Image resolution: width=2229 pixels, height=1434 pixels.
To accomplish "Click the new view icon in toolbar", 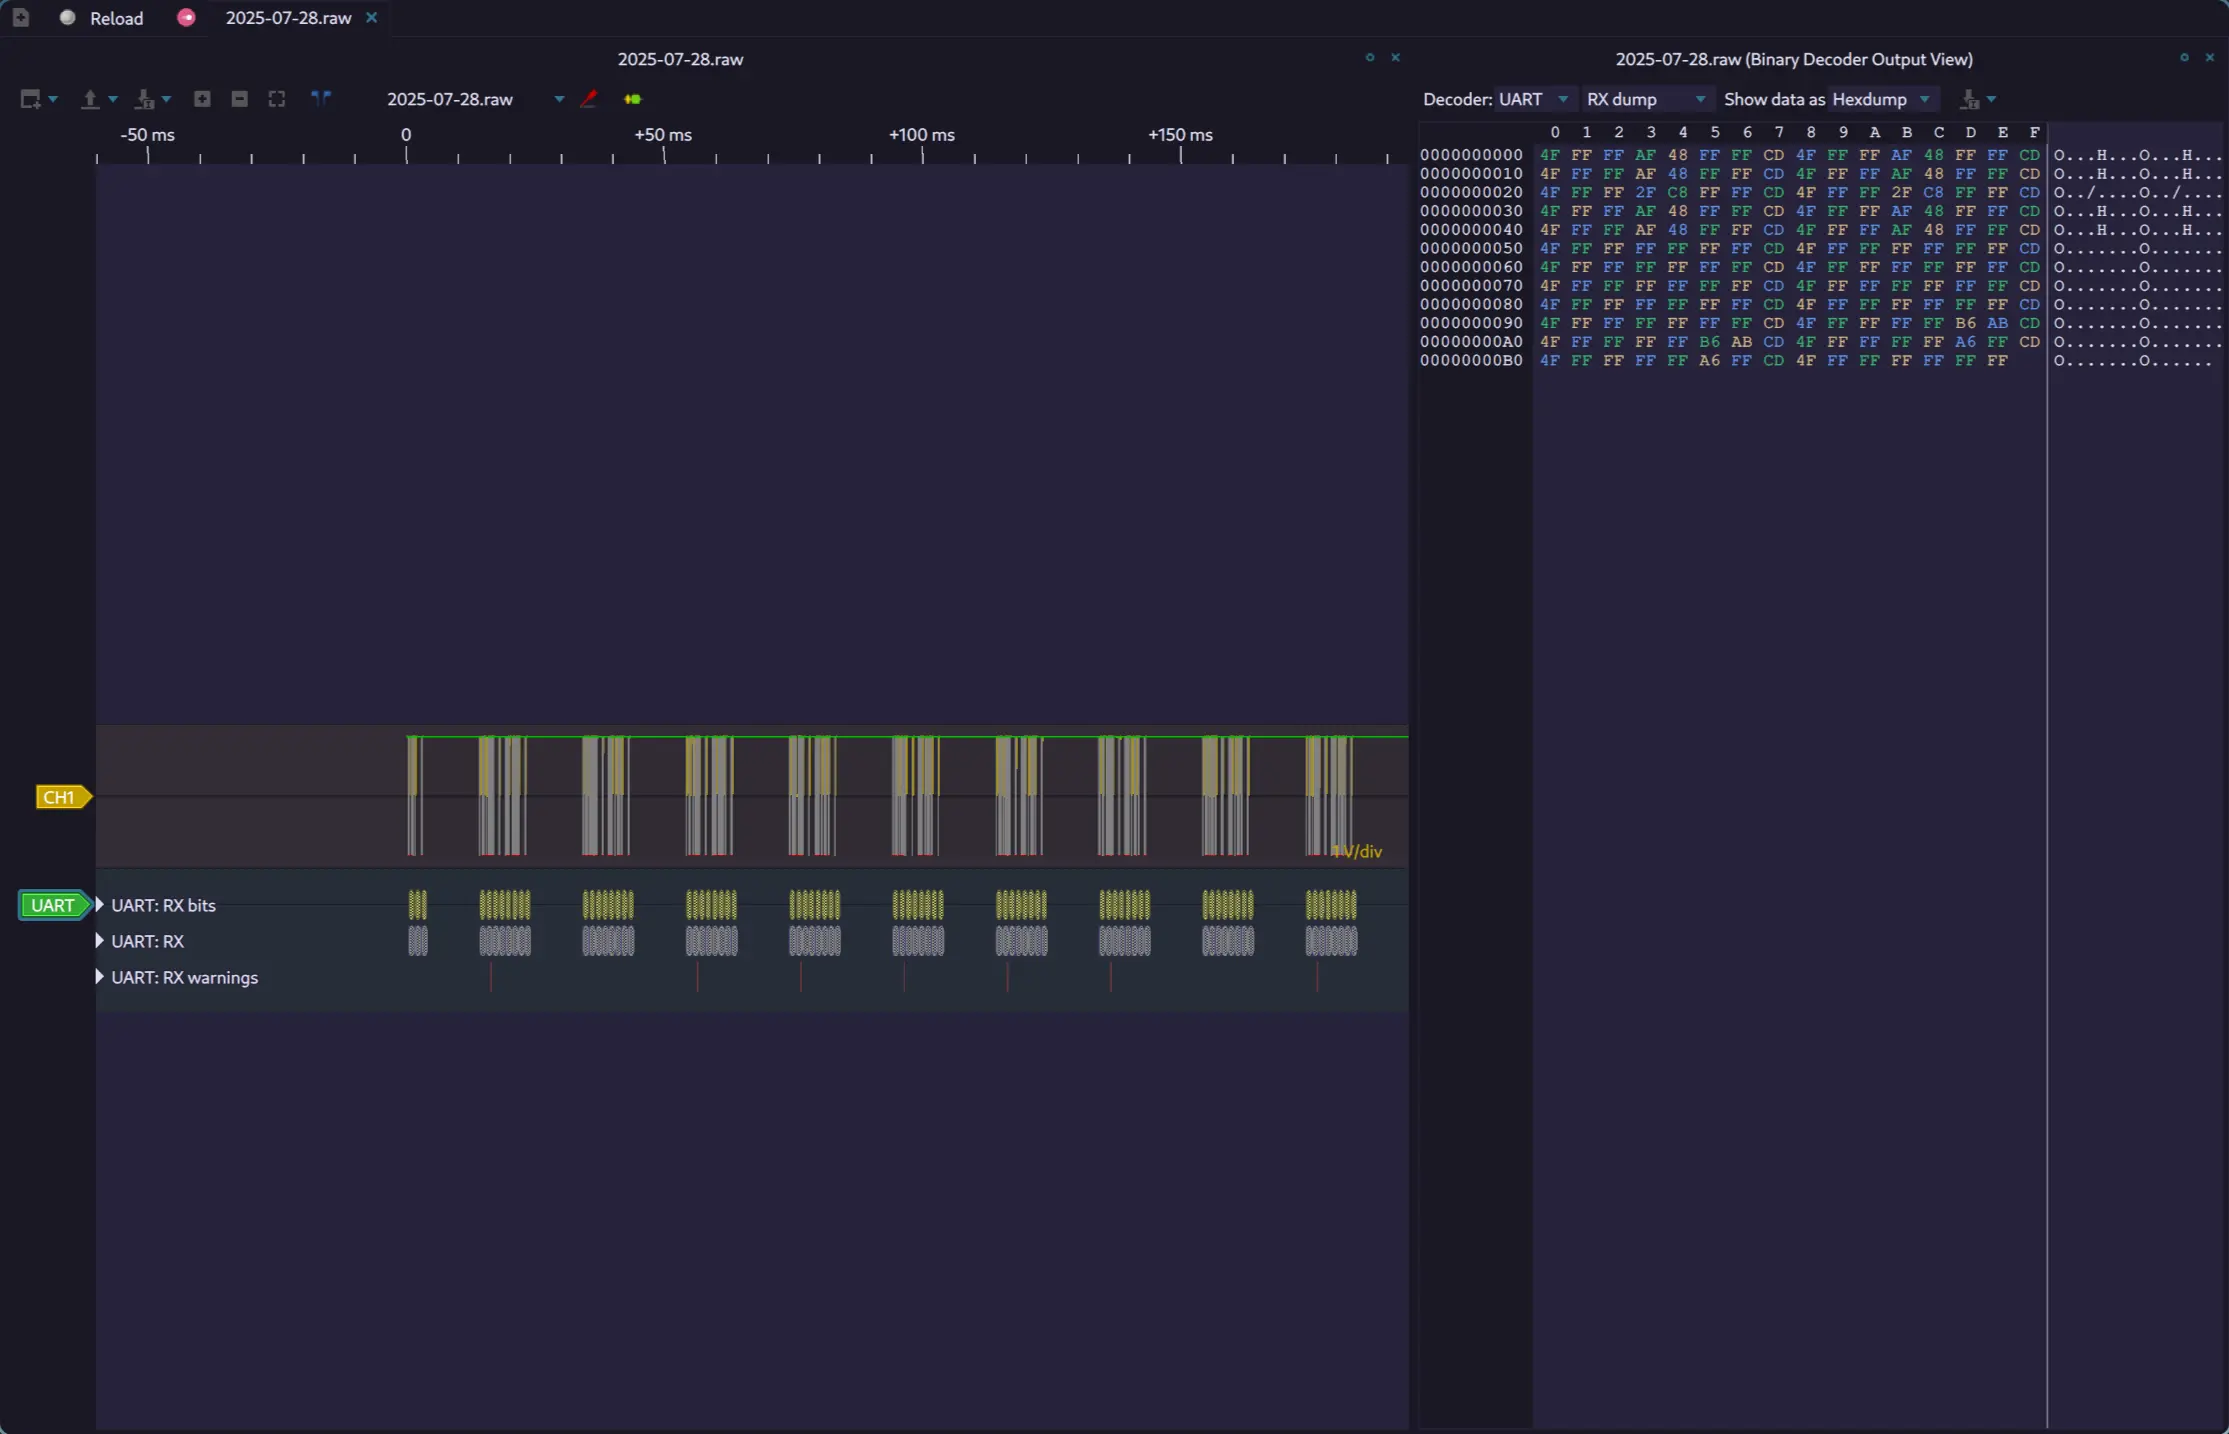I will [30, 99].
